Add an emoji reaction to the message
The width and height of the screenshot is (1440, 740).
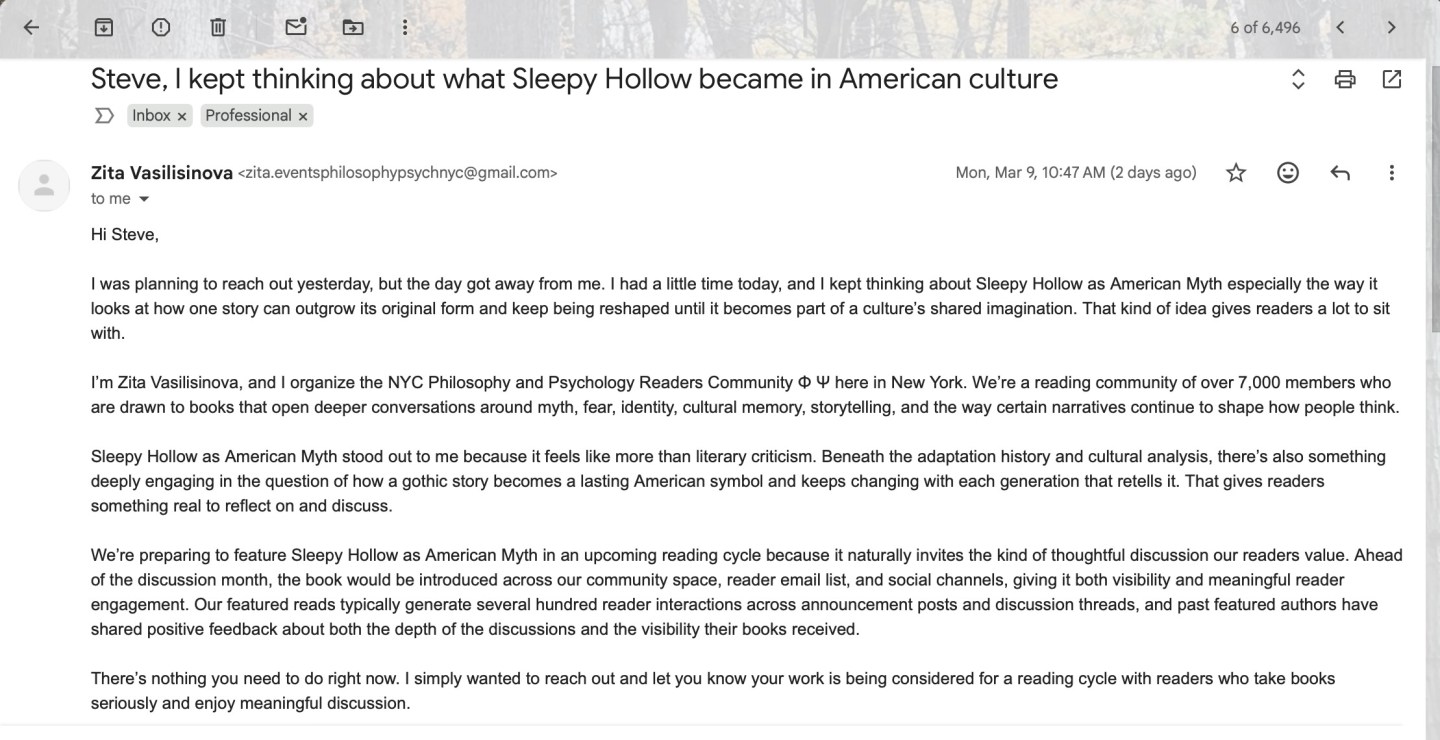pyautogui.click(x=1287, y=172)
